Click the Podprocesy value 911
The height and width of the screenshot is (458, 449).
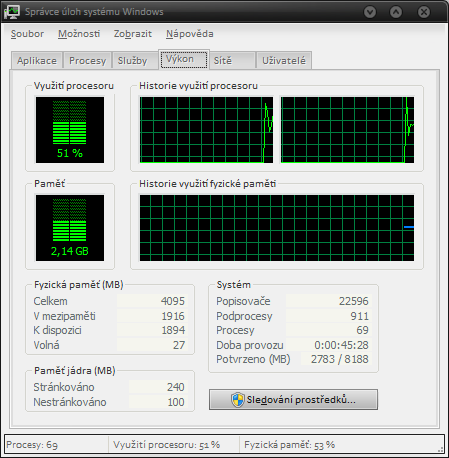tap(359, 316)
